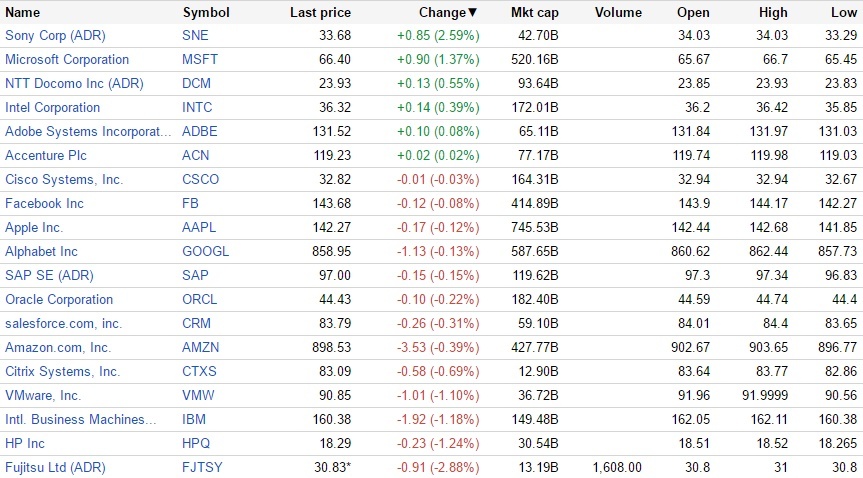Select the ADBE symbol link

[x=200, y=132]
